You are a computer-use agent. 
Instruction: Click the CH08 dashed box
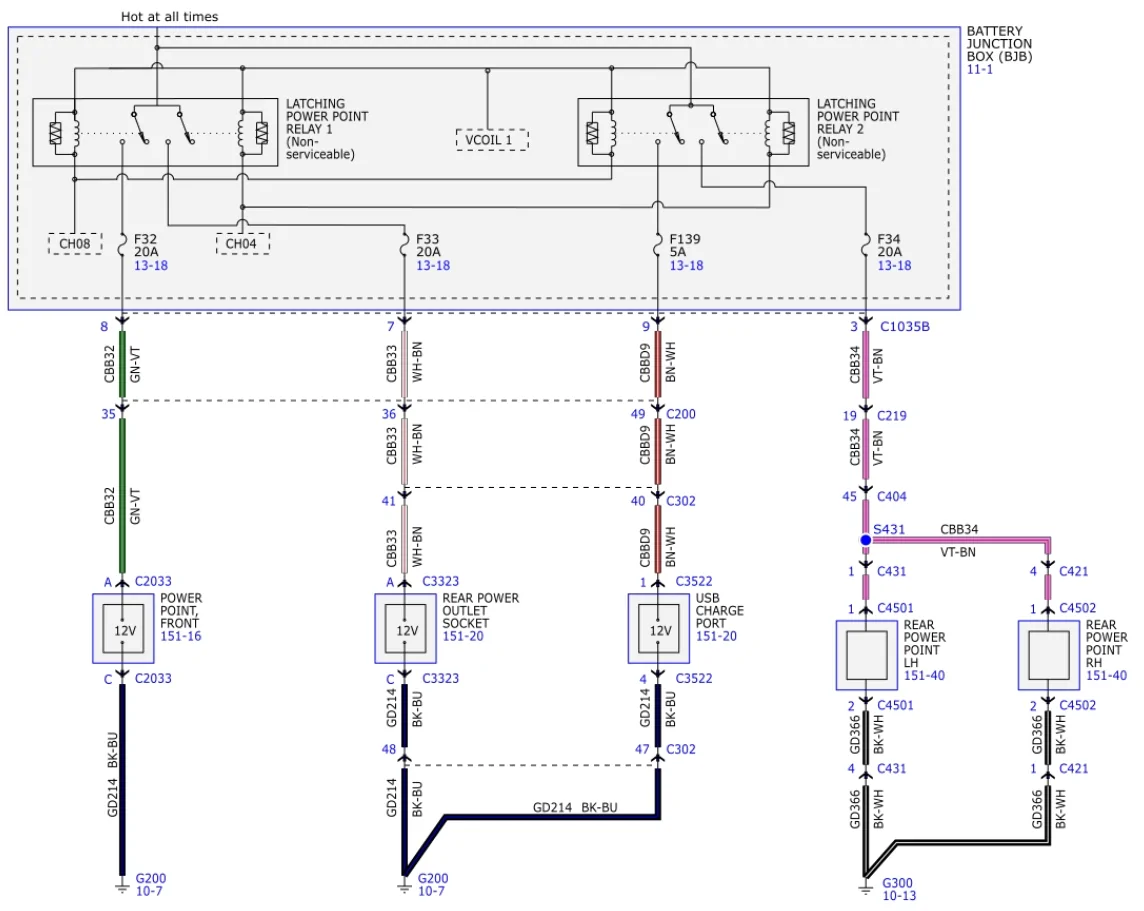click(x=75, y=244)
